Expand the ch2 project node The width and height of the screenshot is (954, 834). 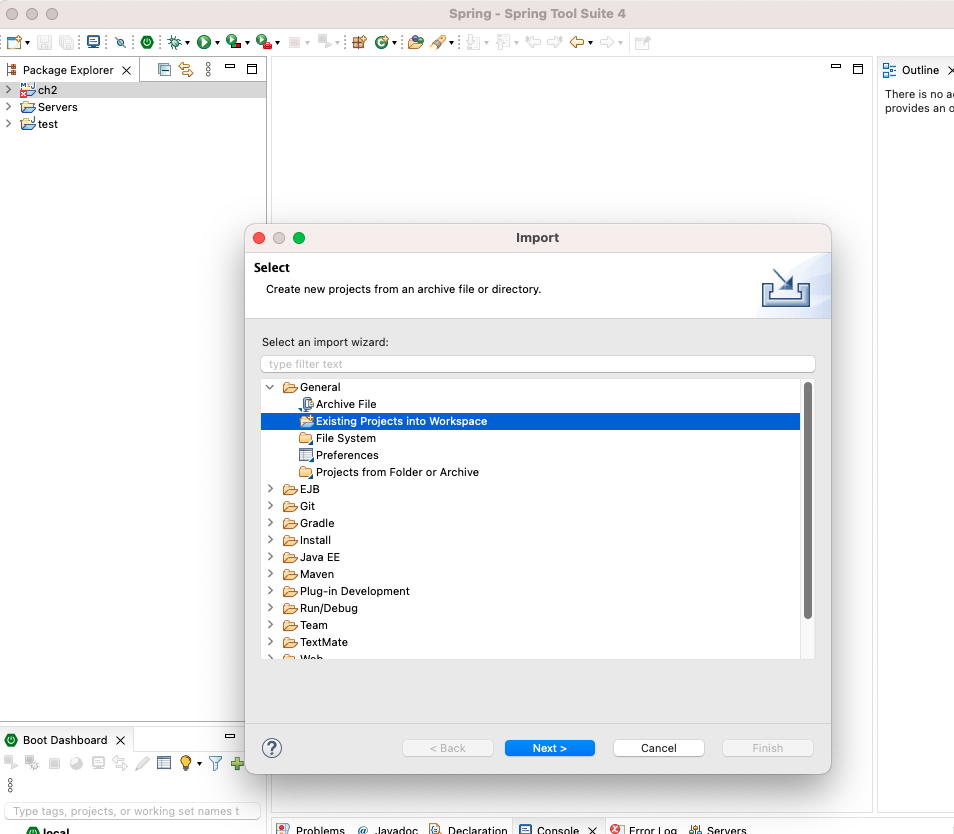point(8,89)
